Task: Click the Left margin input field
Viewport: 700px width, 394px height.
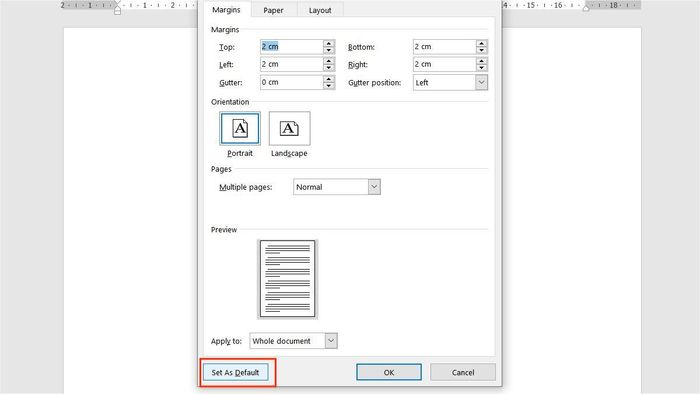Action: [x=292, y=64]
